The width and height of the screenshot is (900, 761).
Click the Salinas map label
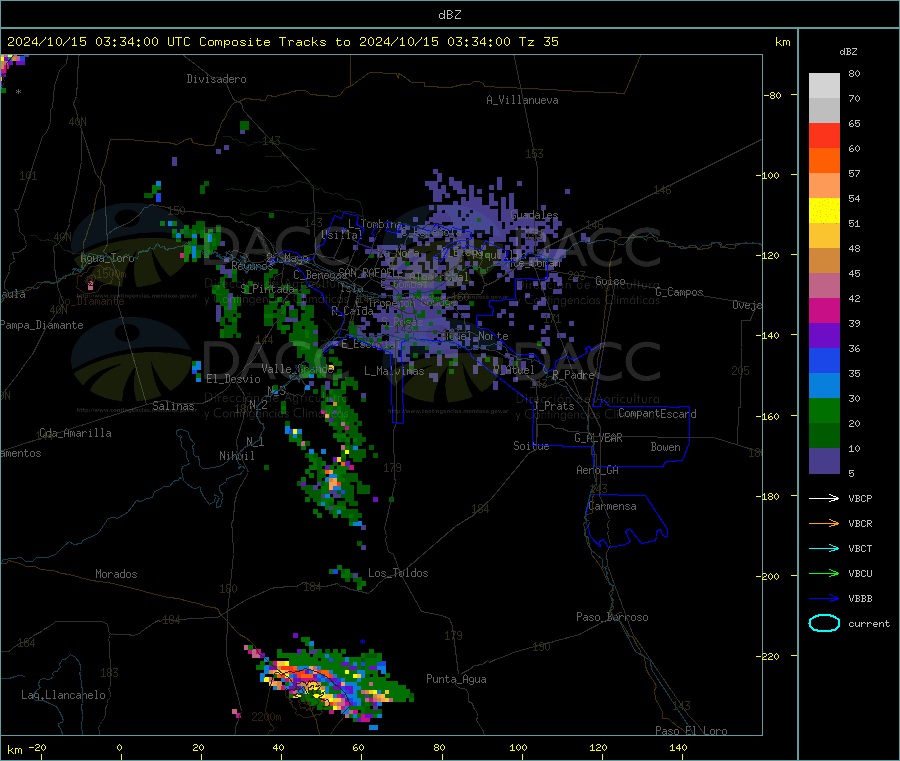[x=173, y=406]
